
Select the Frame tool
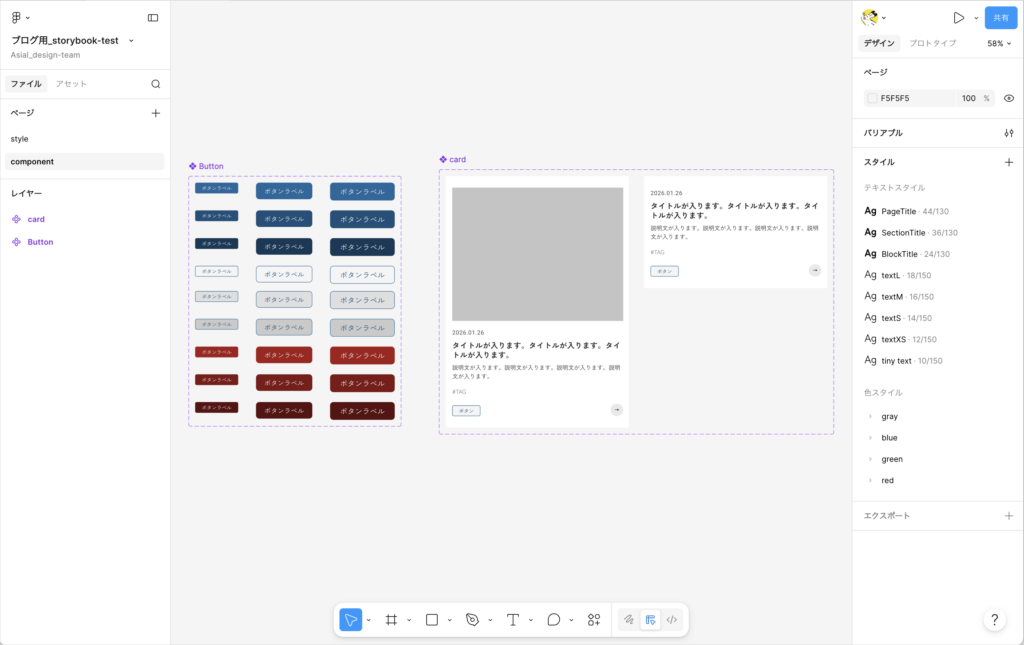coord(391,620)
